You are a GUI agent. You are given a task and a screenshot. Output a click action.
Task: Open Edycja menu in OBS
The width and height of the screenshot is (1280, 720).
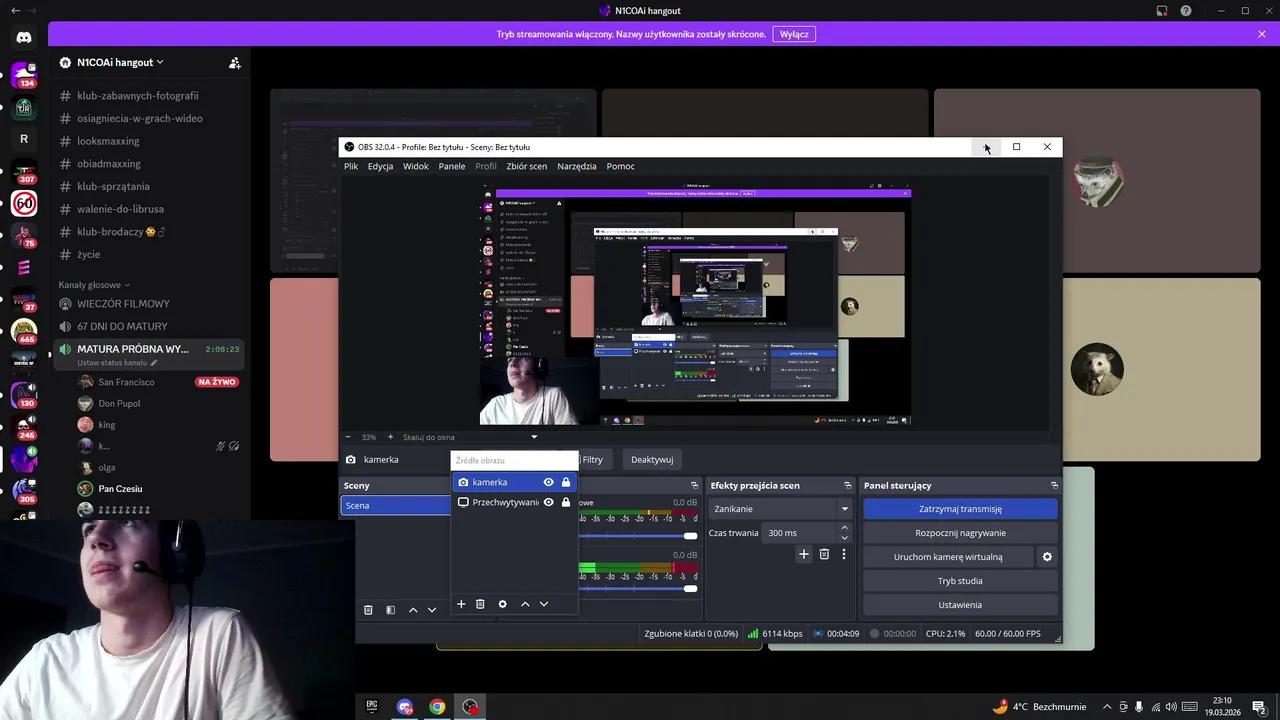coord(380,166)
